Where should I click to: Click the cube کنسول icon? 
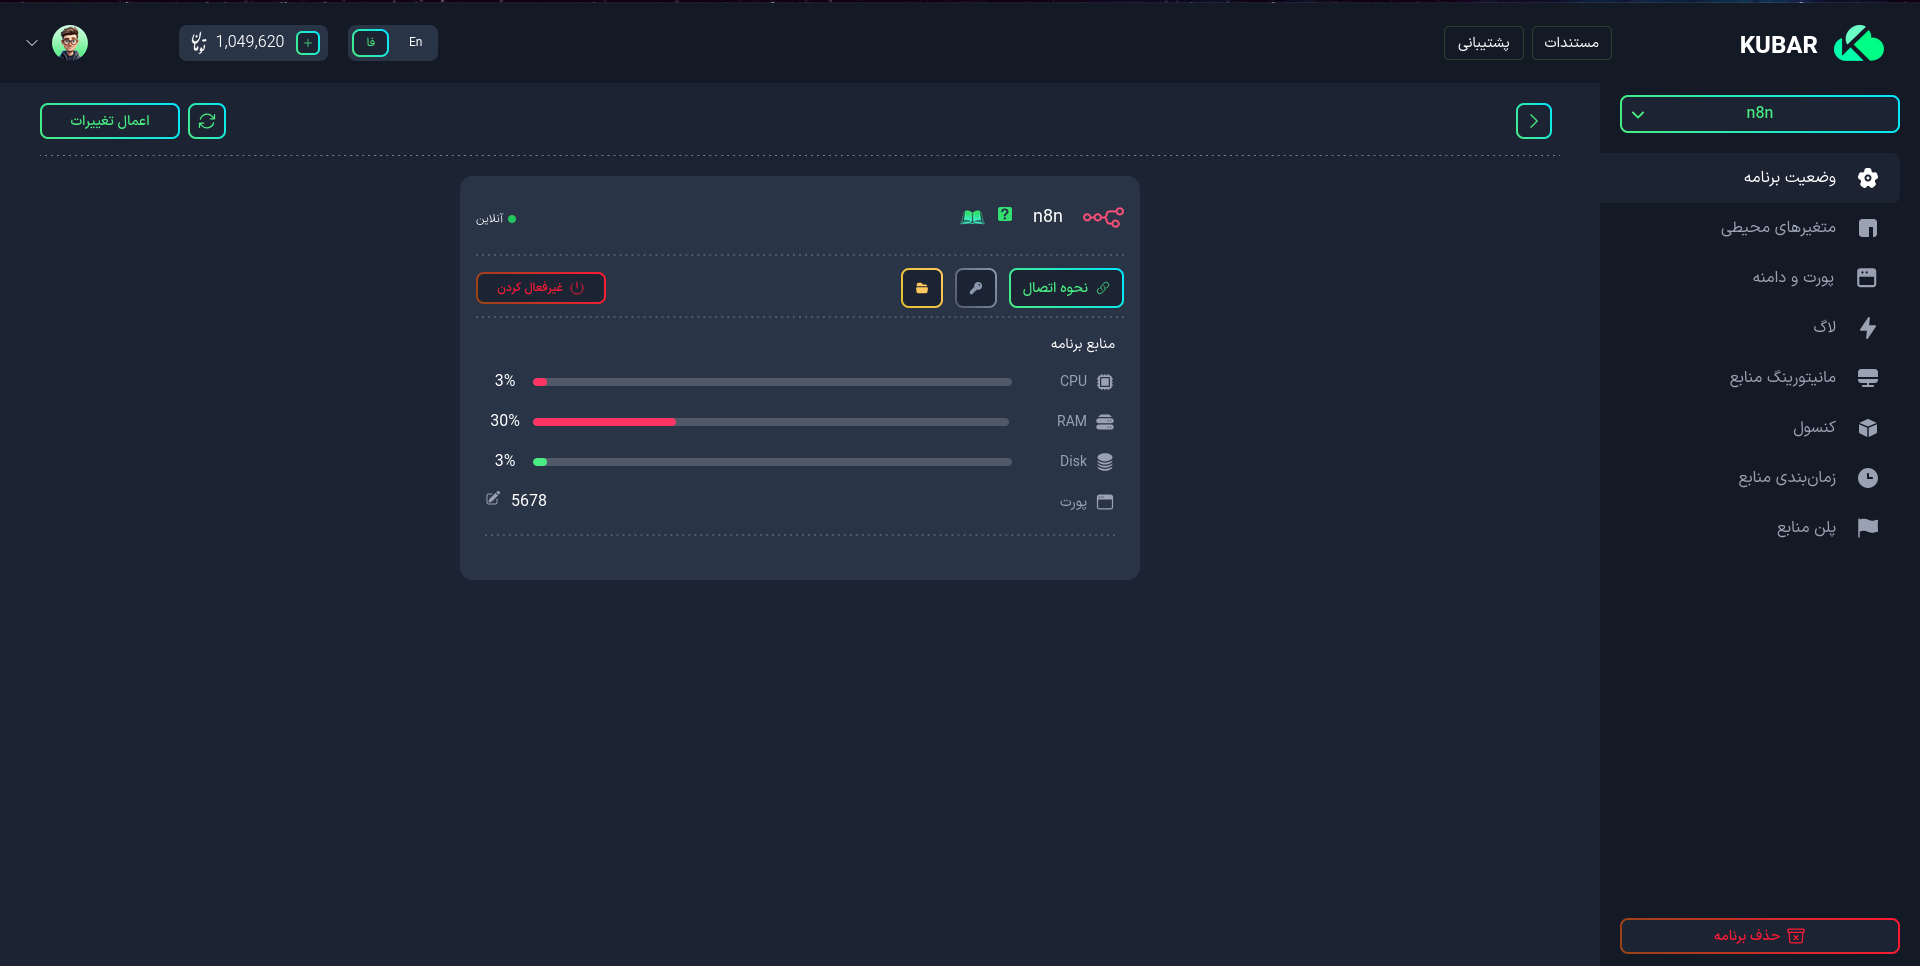(1868, 428)
